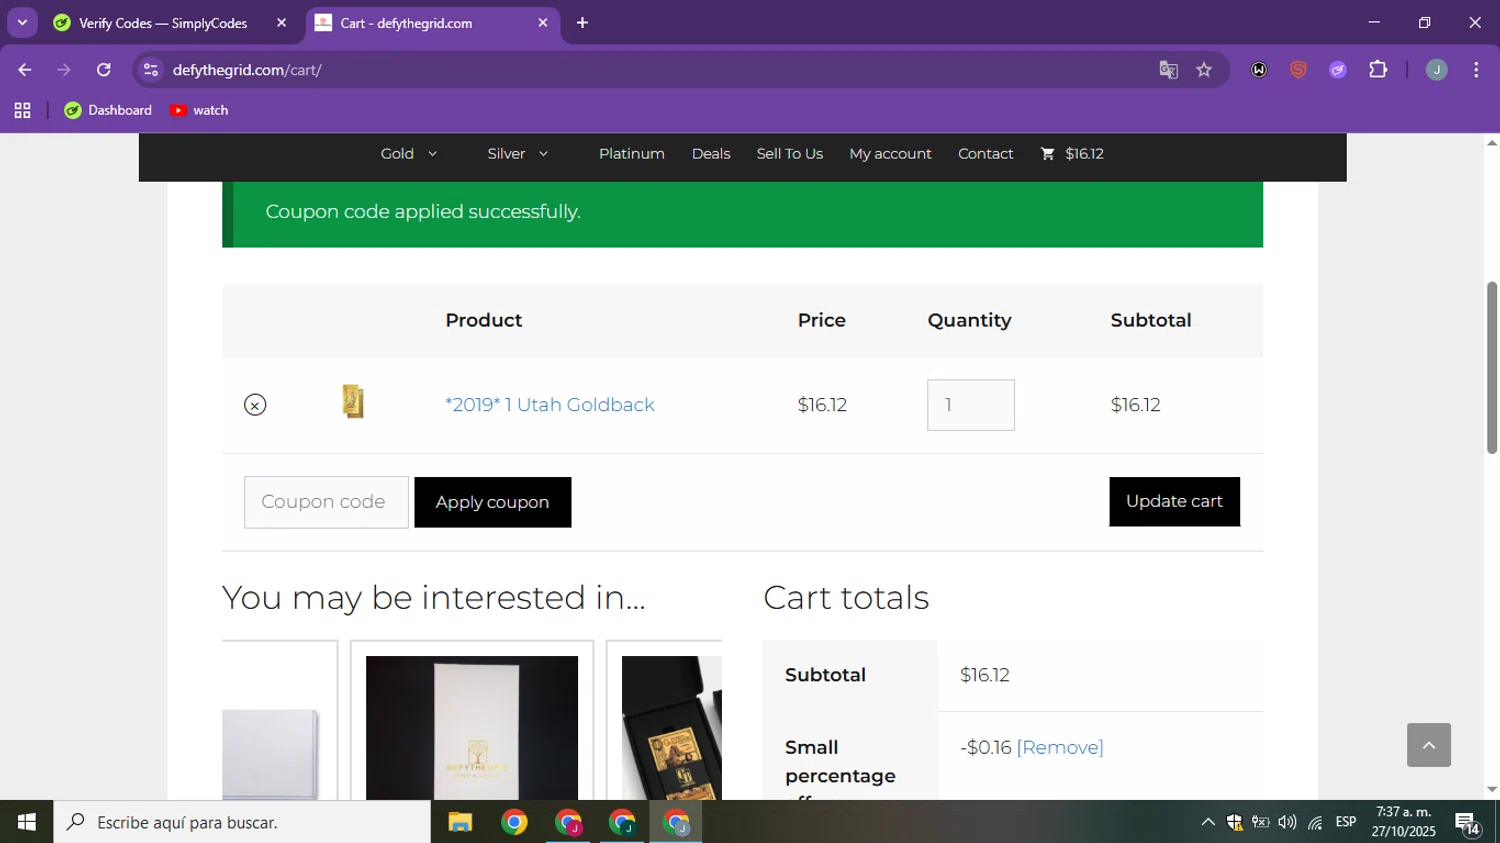1500x843 pixels.
Task: Open the watch YouTube bookmark
Action: pos(199,111)
